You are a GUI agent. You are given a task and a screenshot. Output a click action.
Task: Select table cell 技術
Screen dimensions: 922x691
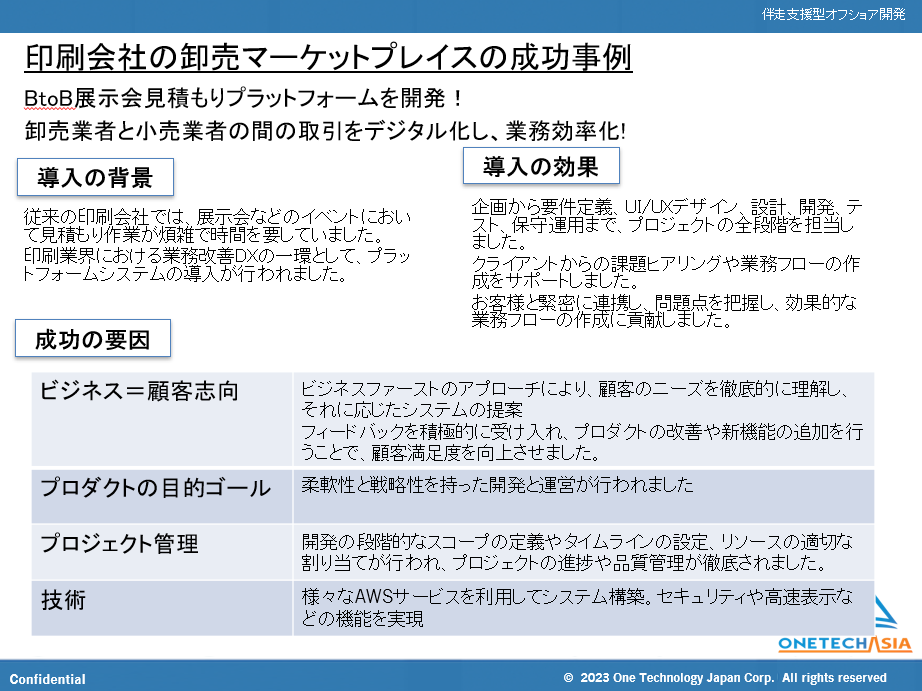click(162, 608)
